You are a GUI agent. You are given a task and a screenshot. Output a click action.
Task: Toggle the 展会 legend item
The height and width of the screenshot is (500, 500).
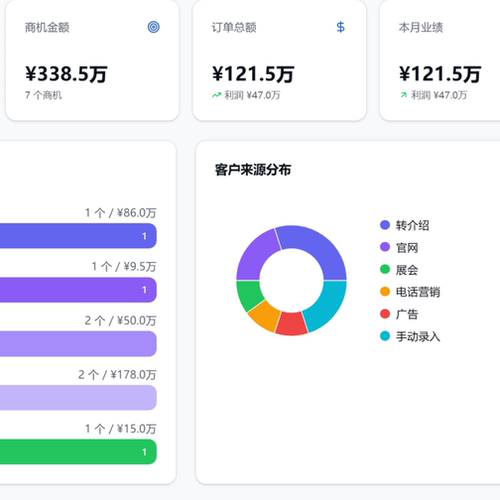tap(399, 270)
